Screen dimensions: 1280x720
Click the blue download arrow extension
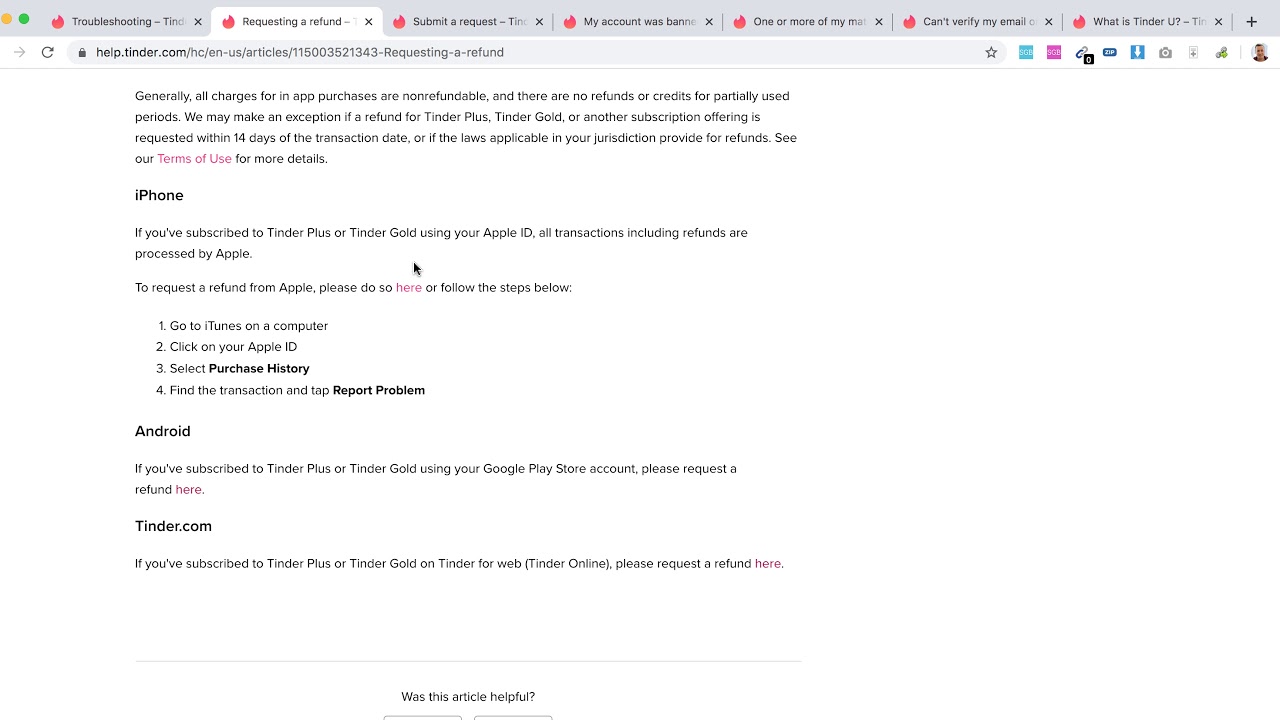coord(1138,52)
